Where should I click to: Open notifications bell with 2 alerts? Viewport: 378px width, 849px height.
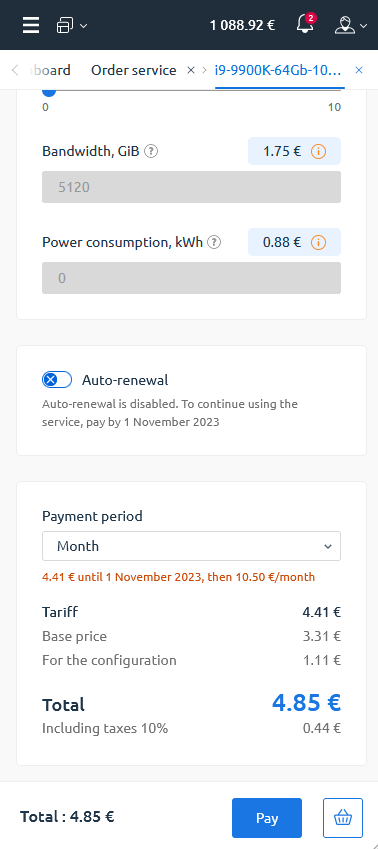coord(305,24)
